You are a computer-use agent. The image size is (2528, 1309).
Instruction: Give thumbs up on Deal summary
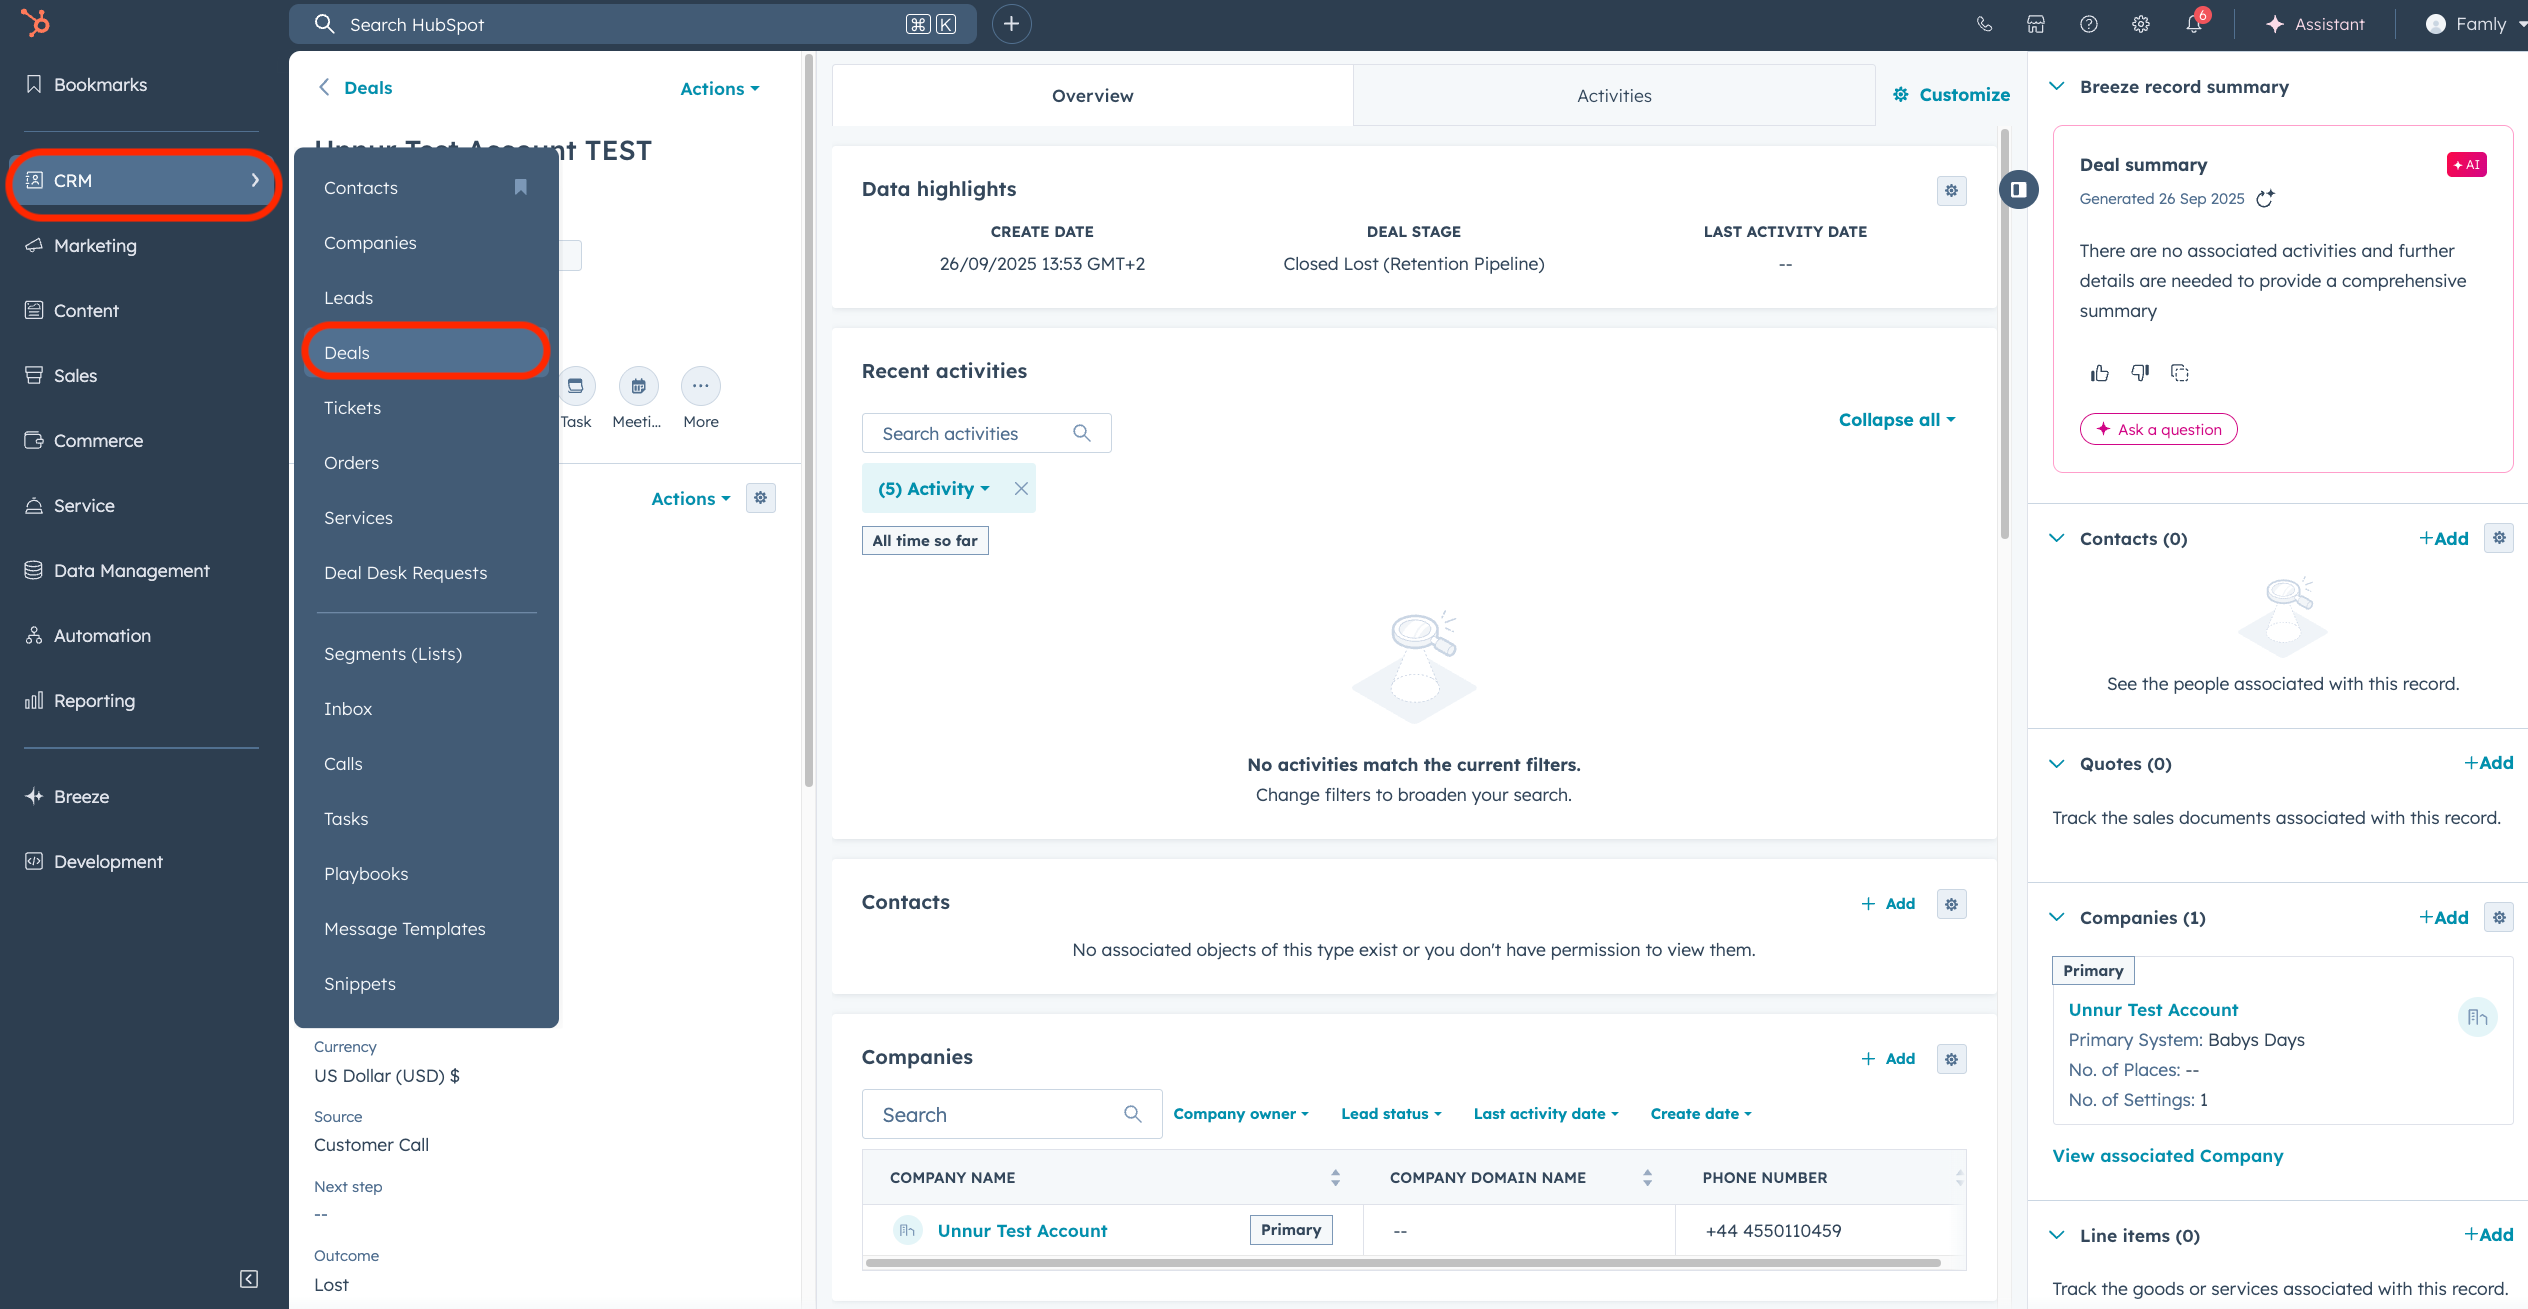click(2099, 373)
